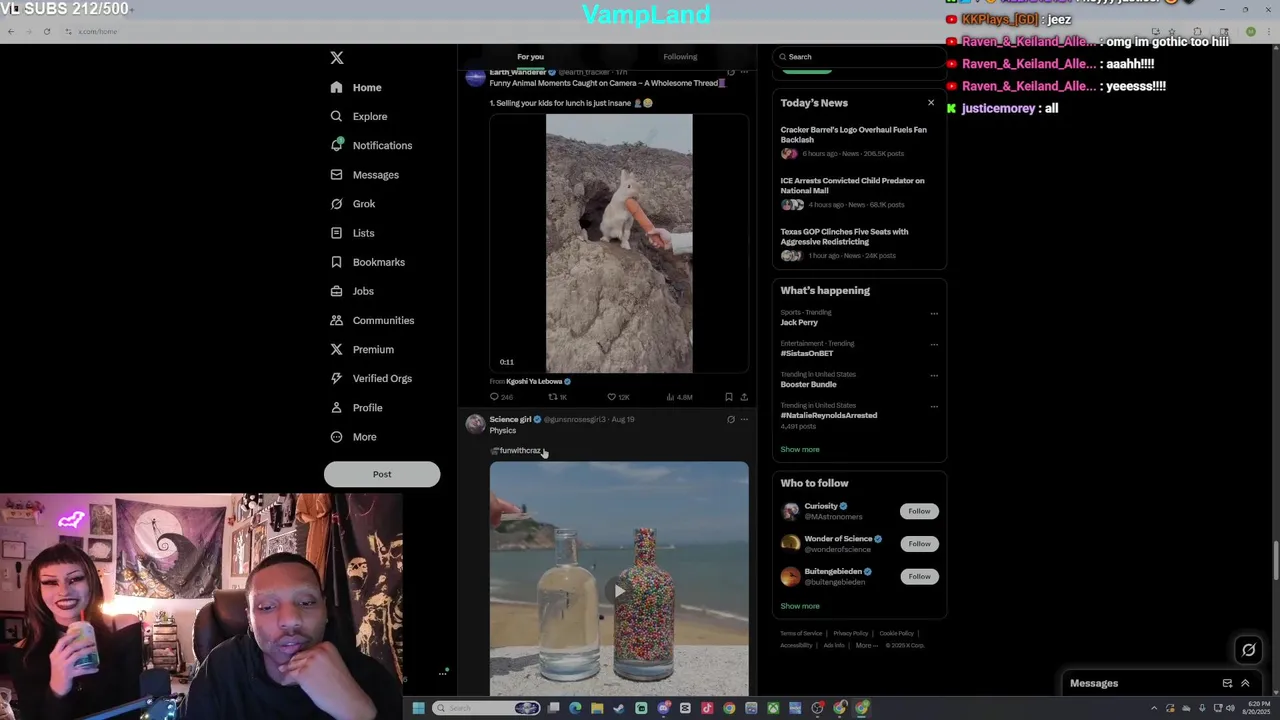This screenshot has width=1280, height=720.
Task: Click the Kgoshi Ya Lebowa source link
Action: 538,382
